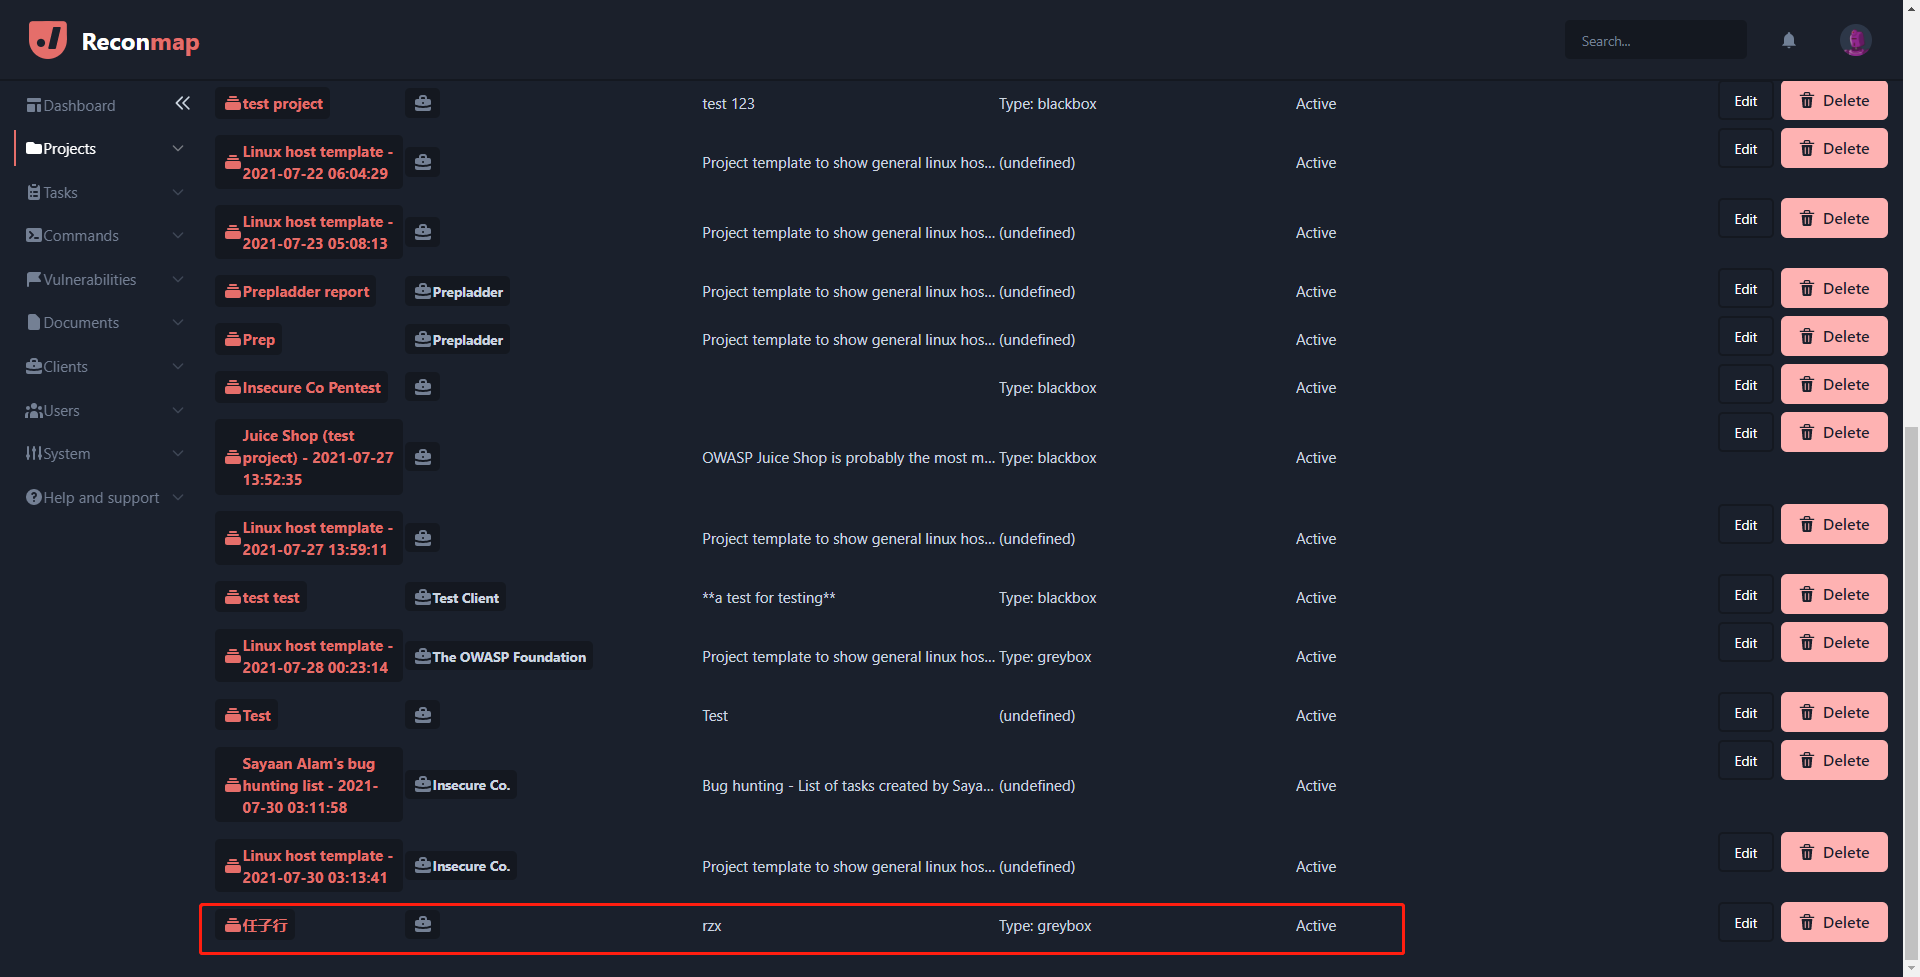
Task: Expand the Help and support chevron
Action: 178,497
